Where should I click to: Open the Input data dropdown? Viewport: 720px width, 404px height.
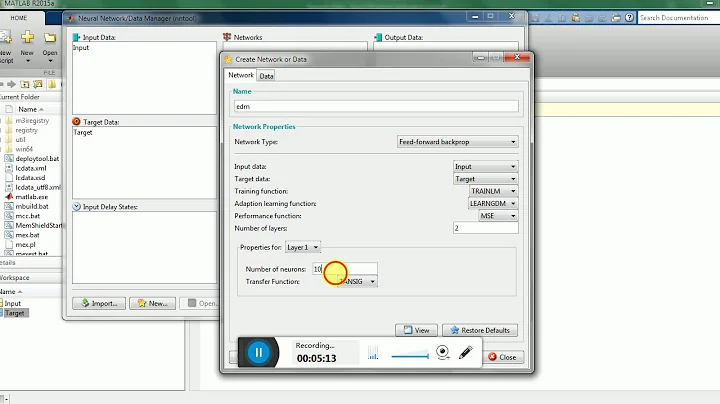485,167
